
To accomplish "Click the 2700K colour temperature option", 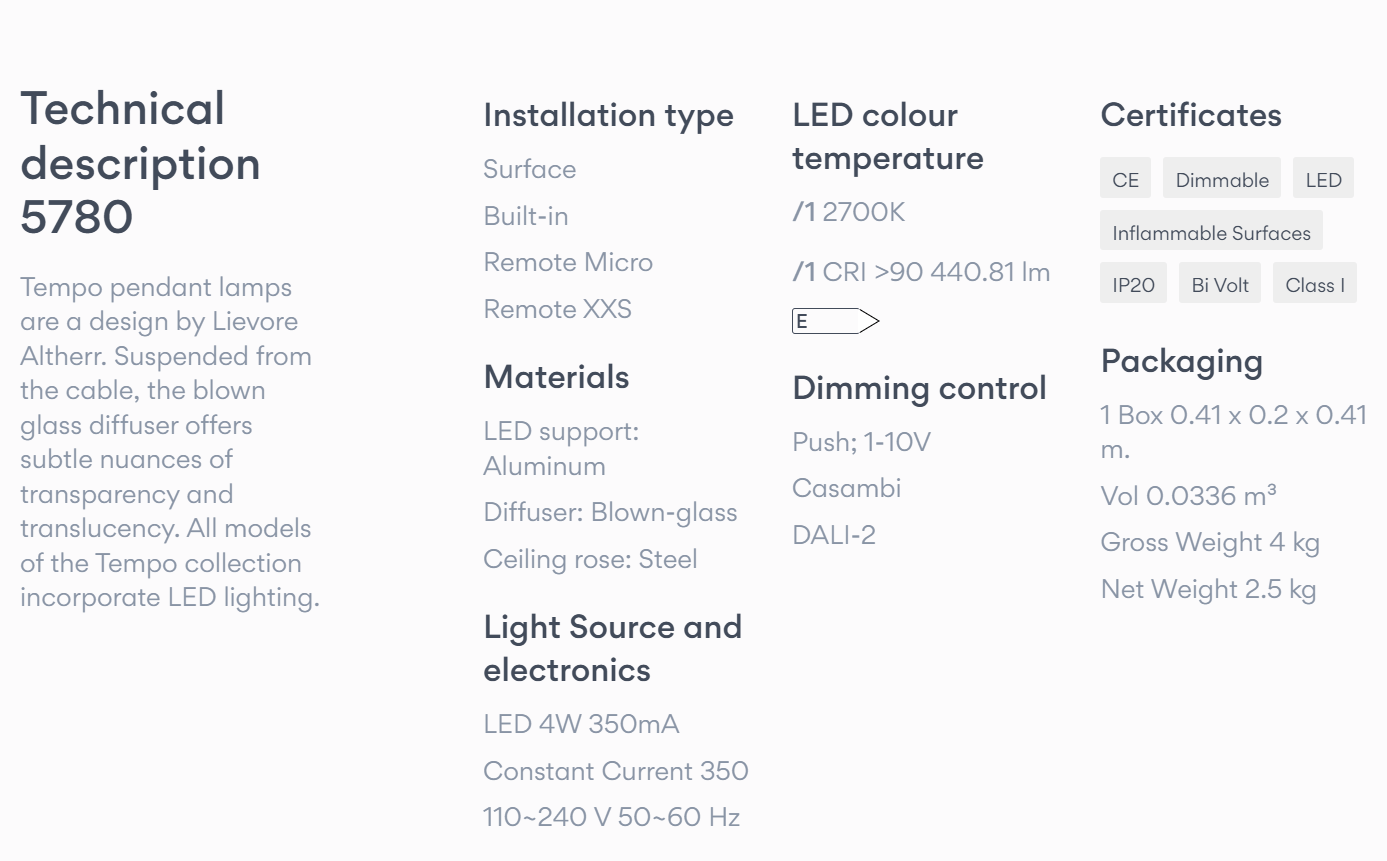I will (x=849, y=212).
